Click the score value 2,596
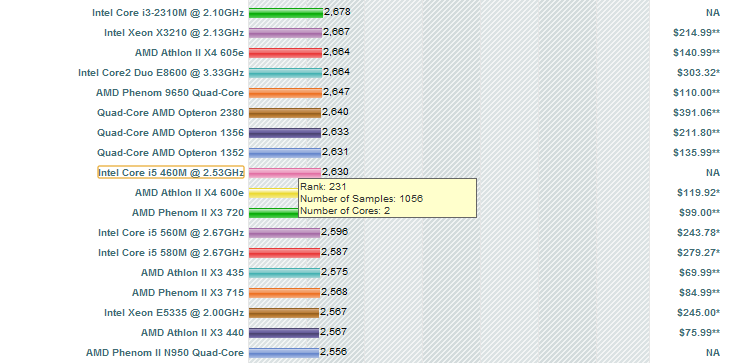The height and width of the screenshot is (363, 746). [x=334, y=232]
